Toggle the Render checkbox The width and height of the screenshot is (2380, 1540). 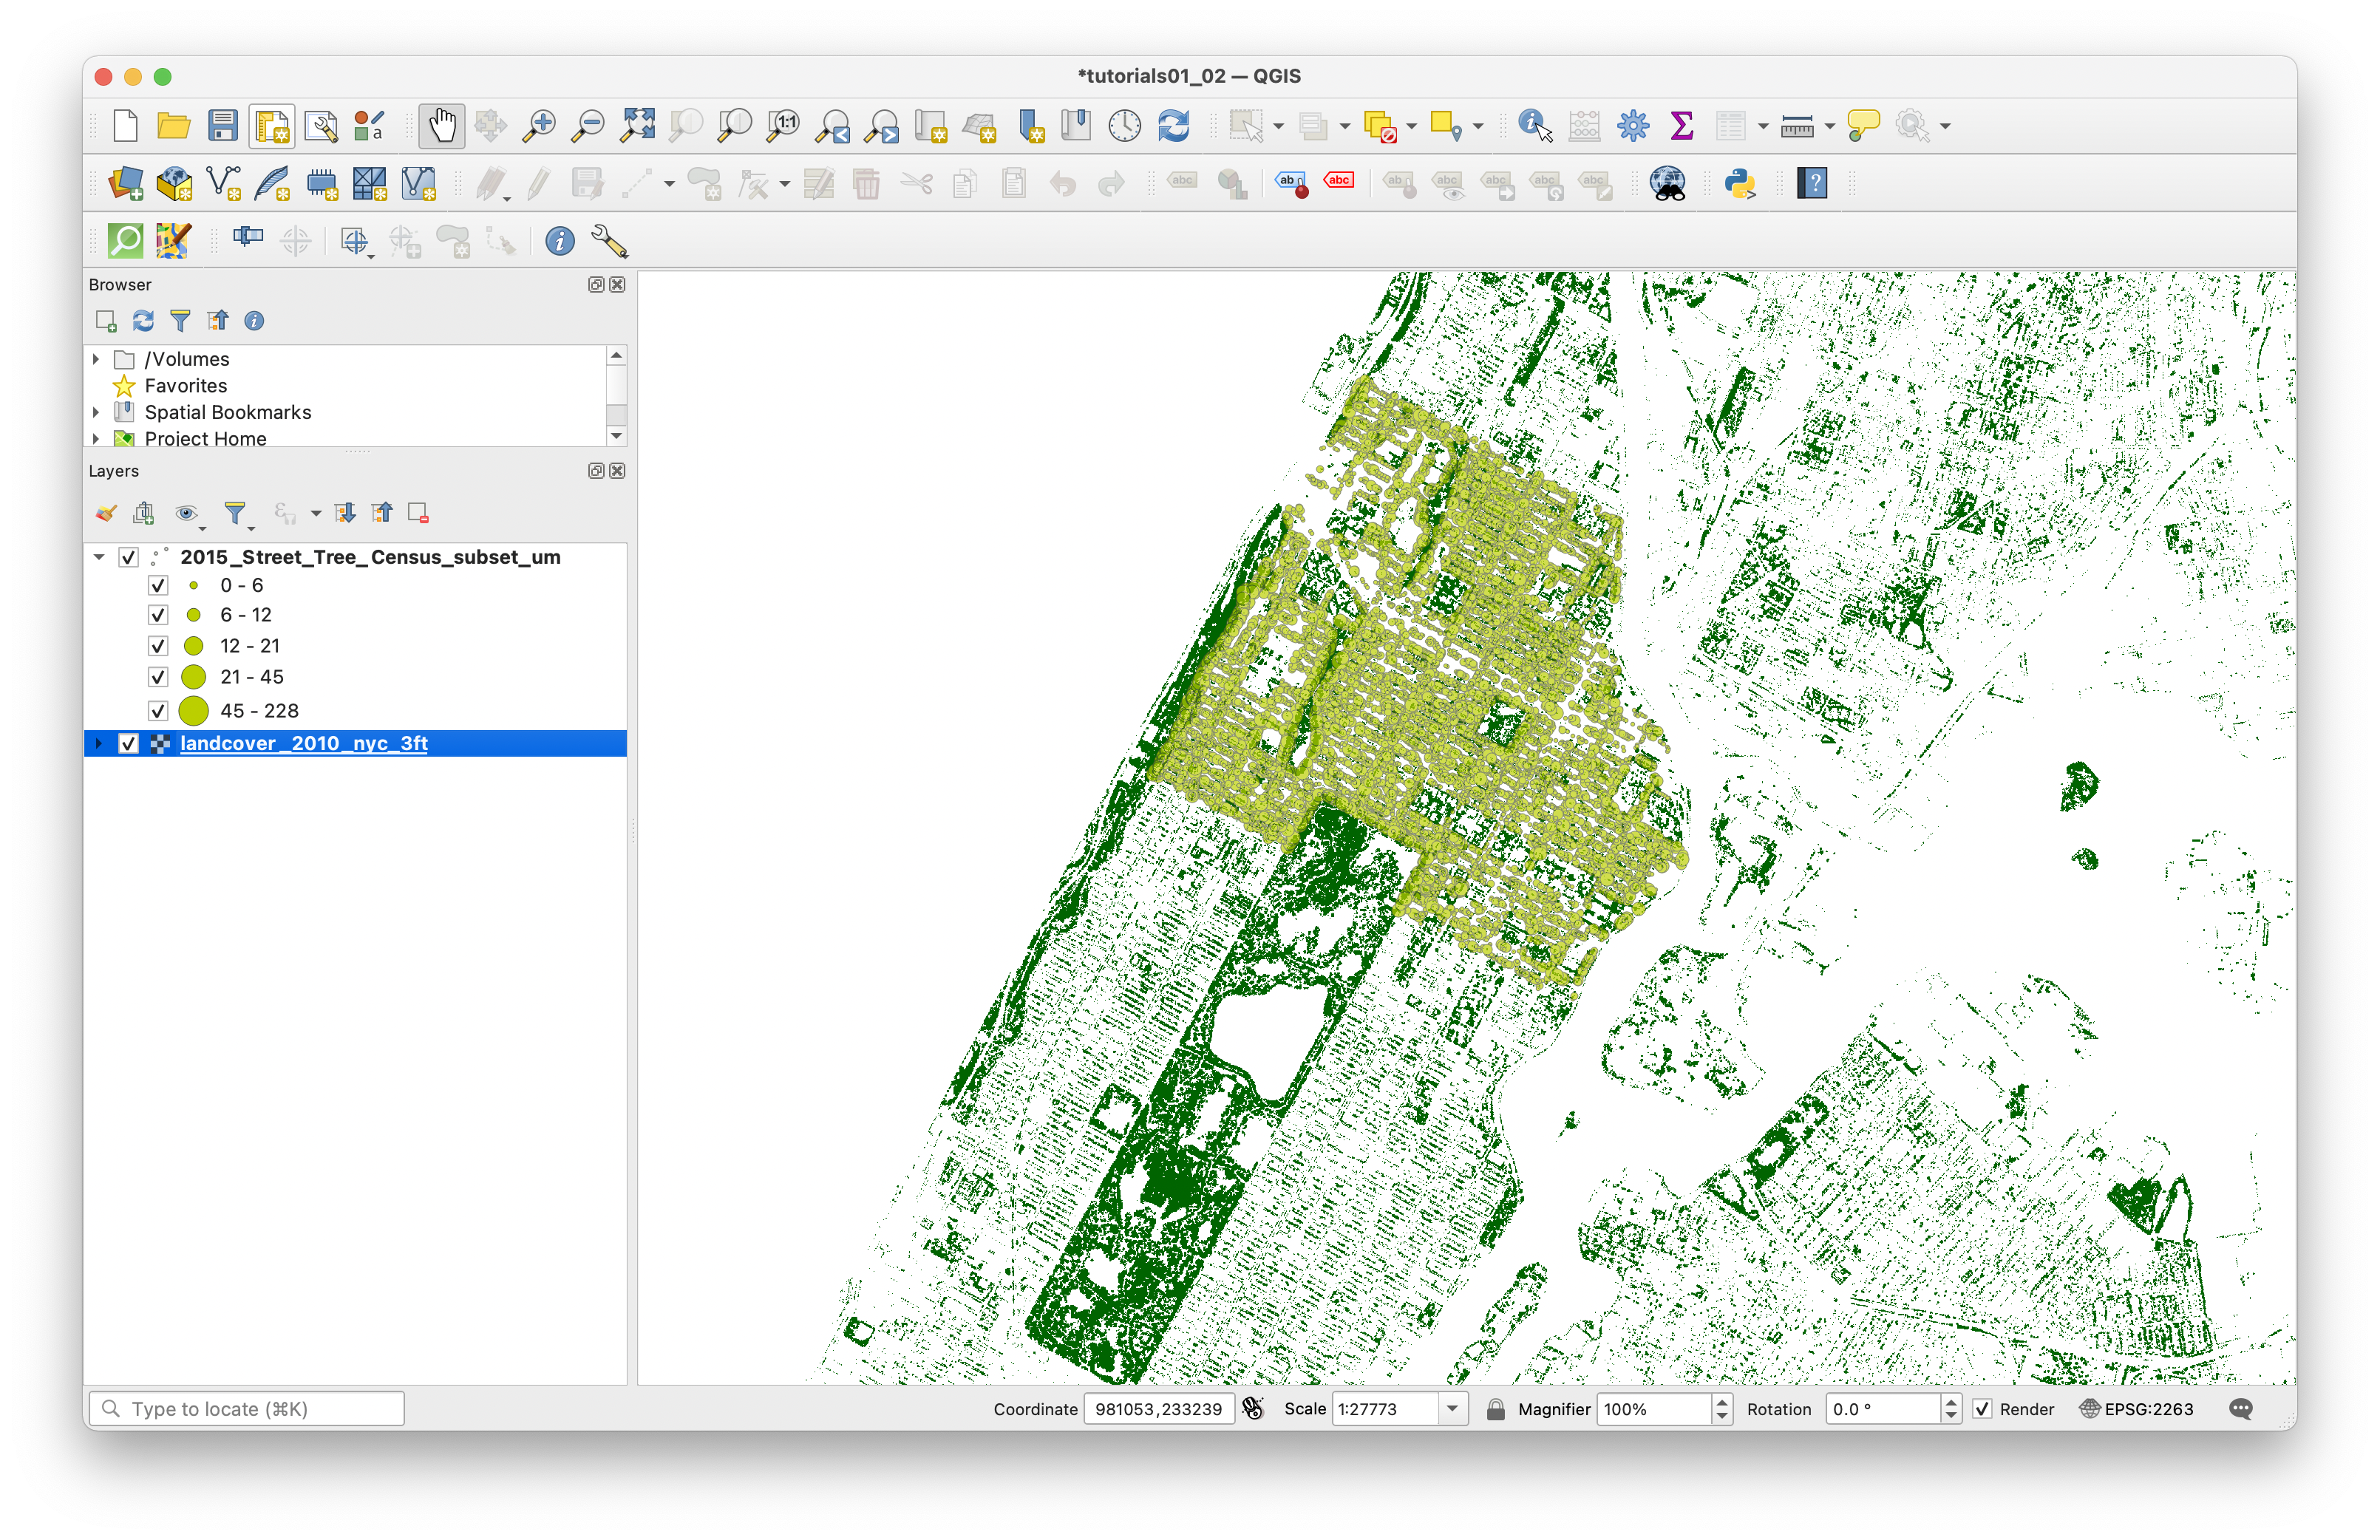(1982, 1409)
